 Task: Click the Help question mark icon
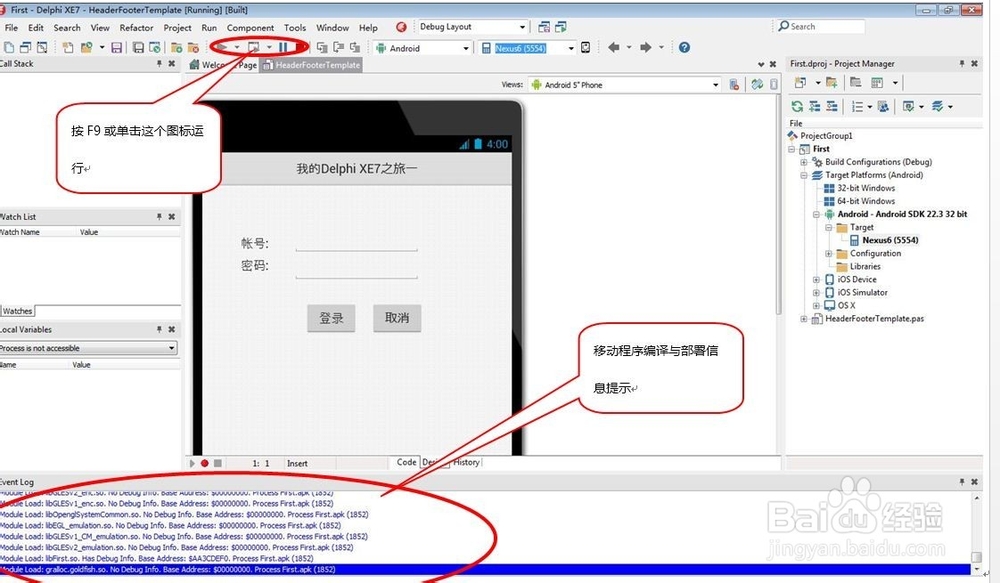pos(684,47)
